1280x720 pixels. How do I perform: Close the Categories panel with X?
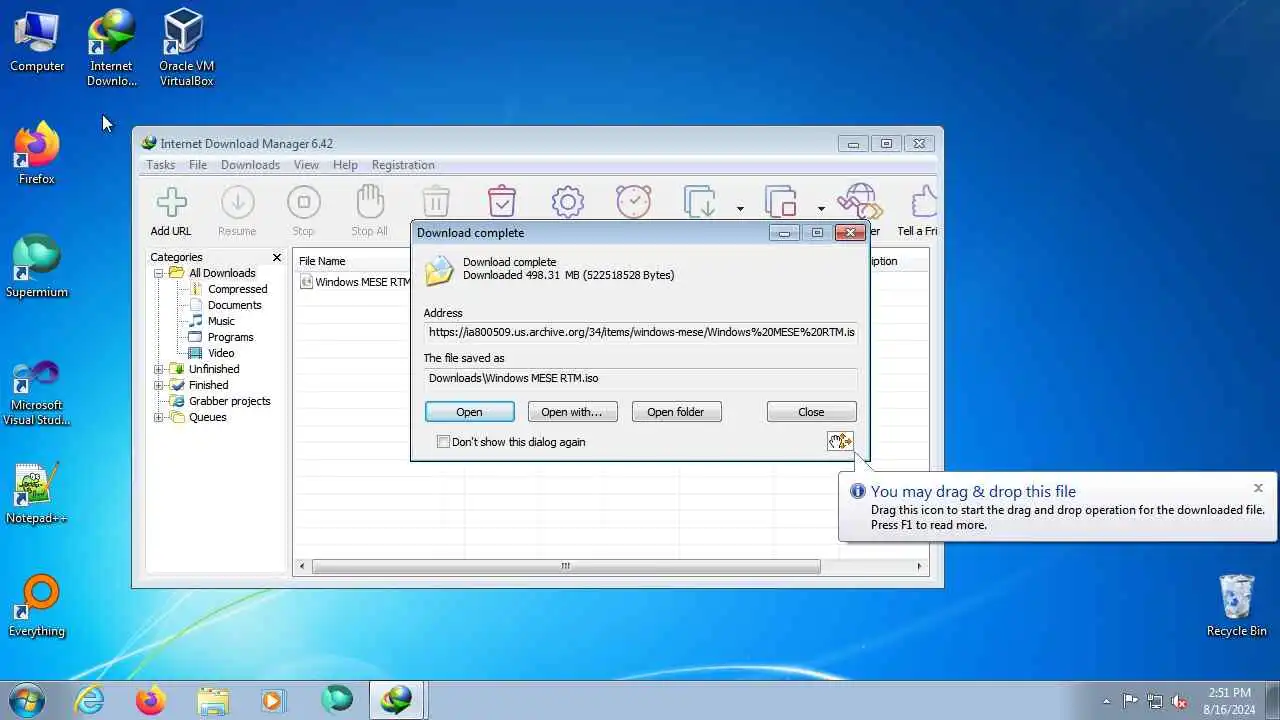pos(277,258)
